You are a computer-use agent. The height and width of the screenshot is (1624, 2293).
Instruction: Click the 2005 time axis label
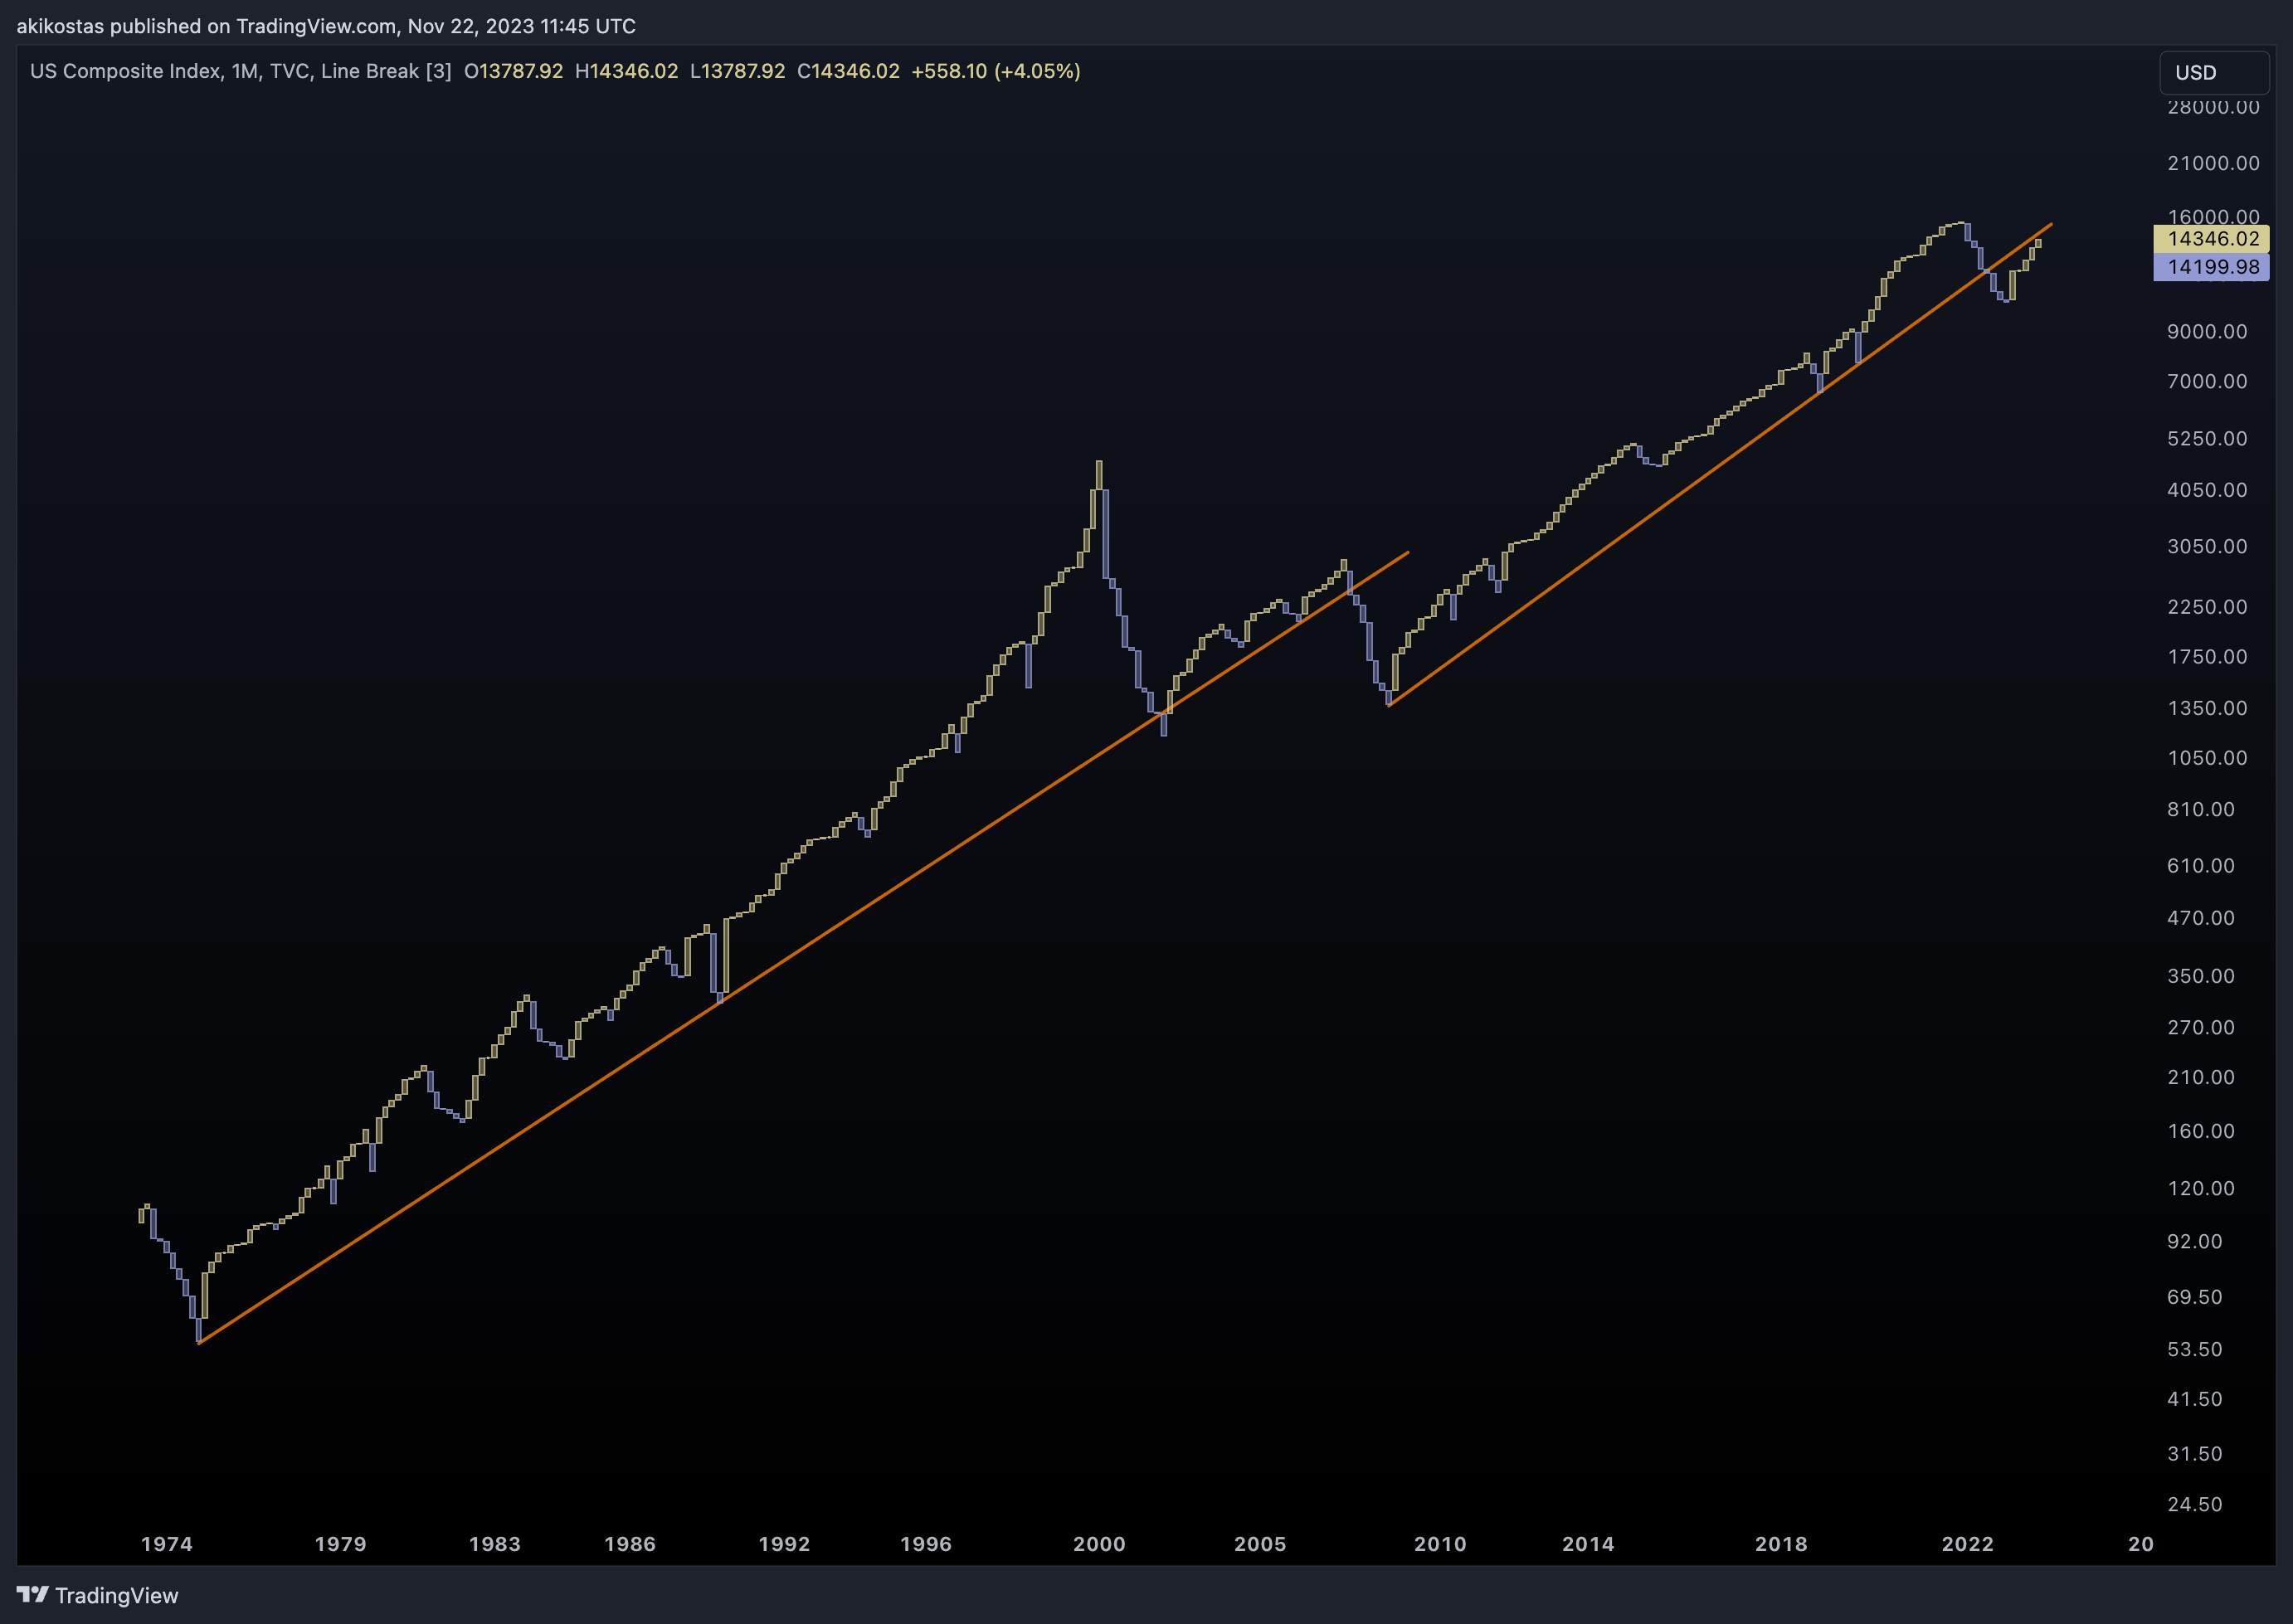pos(1260,1543)
